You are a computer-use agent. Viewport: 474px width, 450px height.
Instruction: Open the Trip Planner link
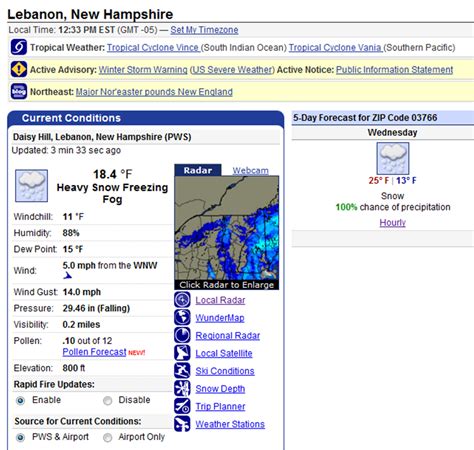[220, 406]
